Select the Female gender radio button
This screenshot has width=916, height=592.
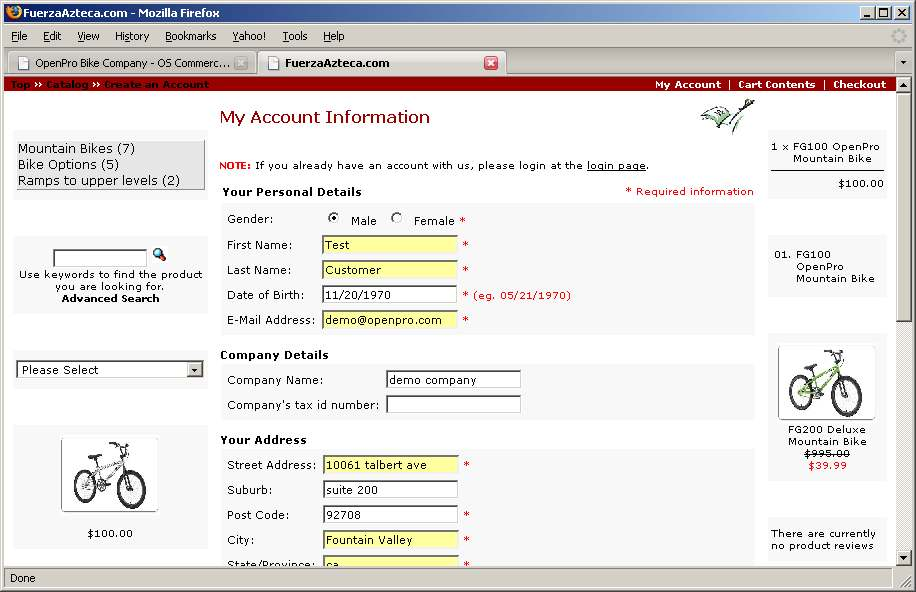pos(397,218)
